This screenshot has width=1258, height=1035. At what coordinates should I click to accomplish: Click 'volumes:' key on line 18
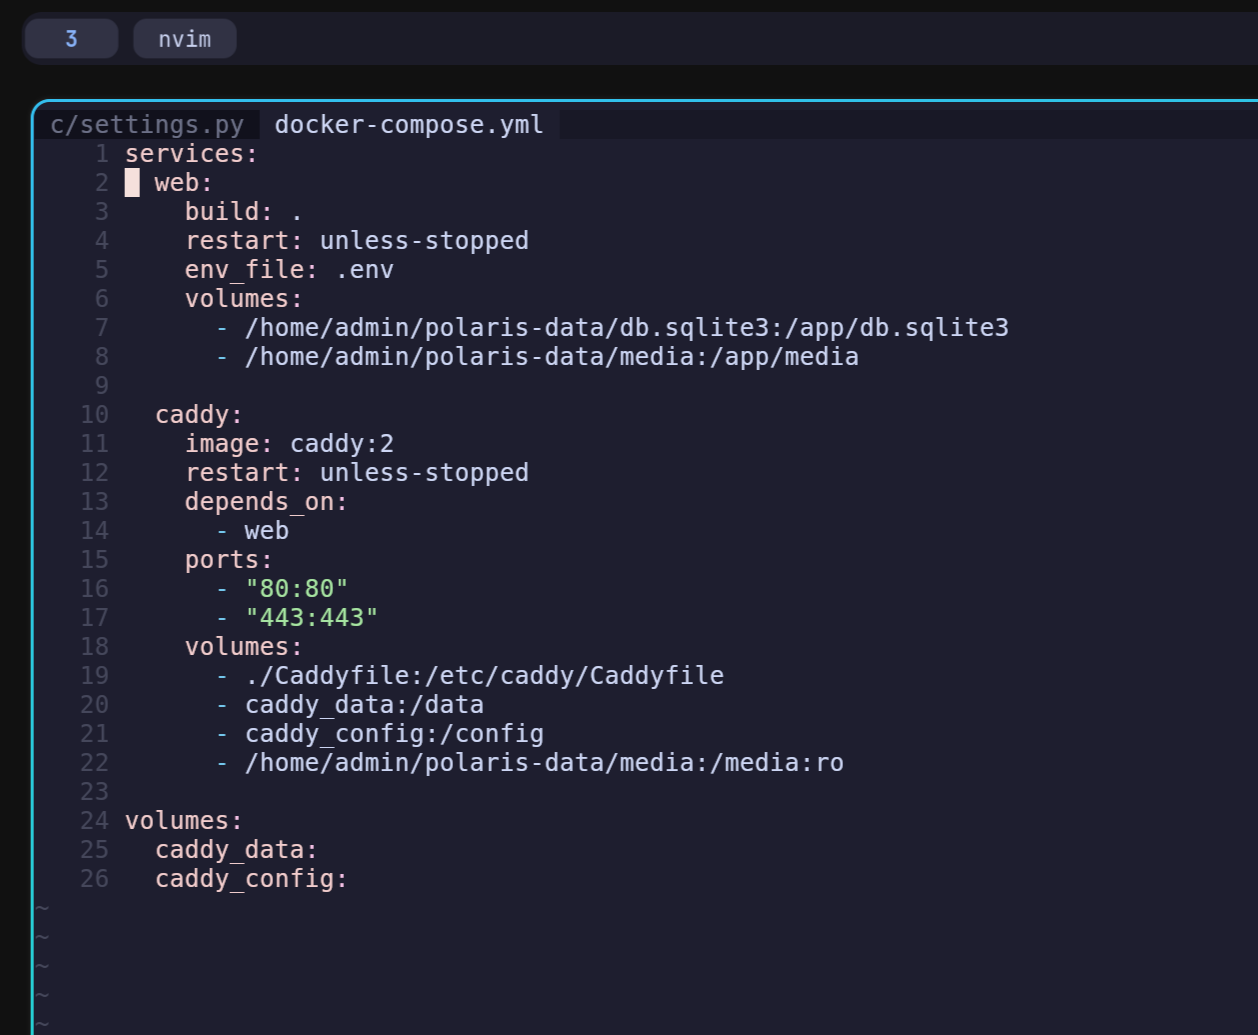tap(244, 647)
